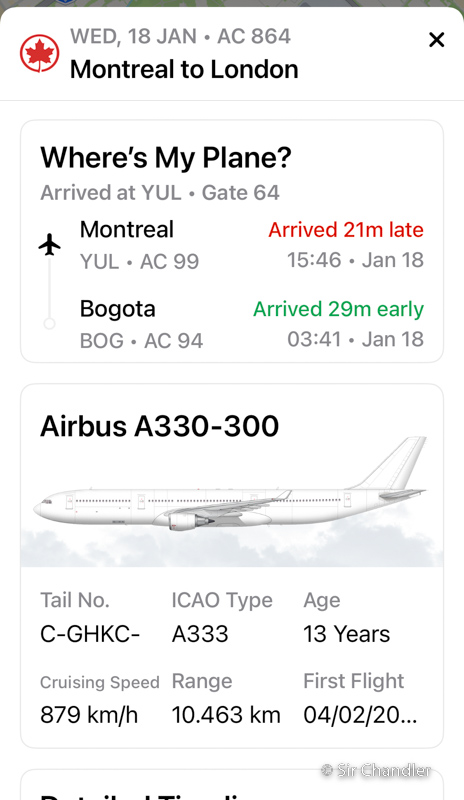
Task: Tap the airplane icon beside Montreal
Action: pyautogui.click(x=50, y=244)
